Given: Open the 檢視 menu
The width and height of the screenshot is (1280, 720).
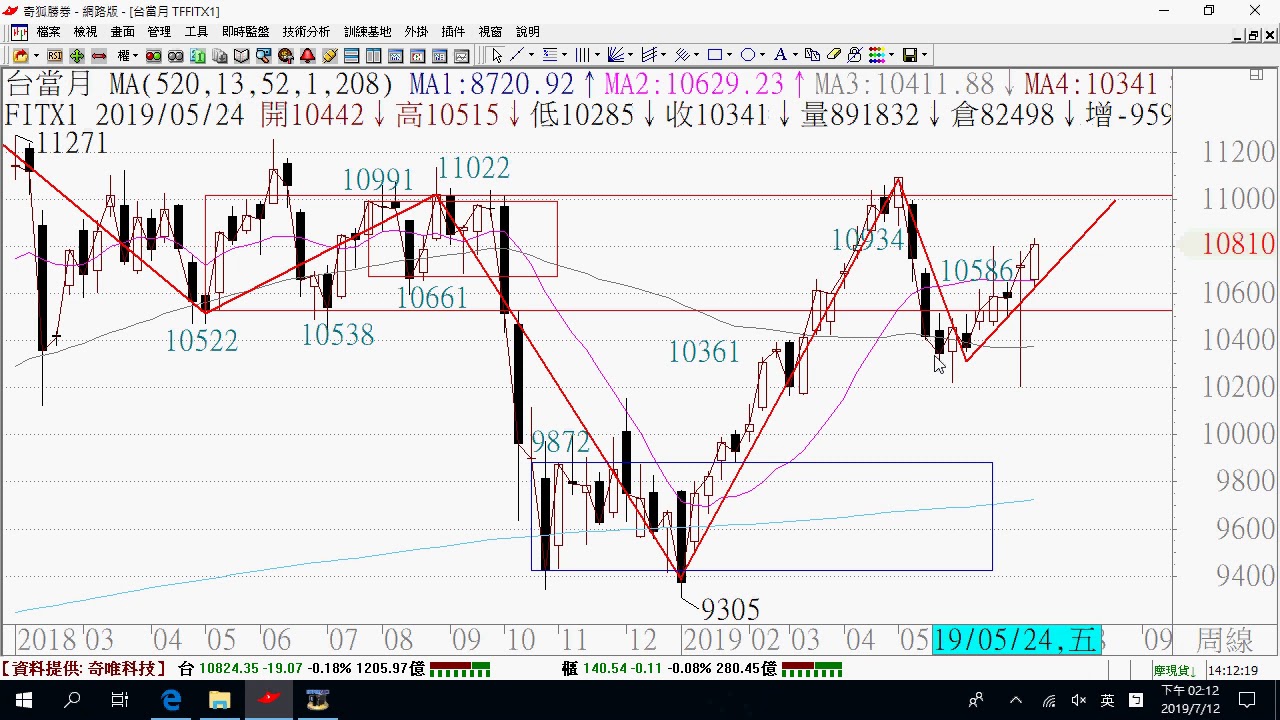Looking at the screenshot, I should click(x=85, y=32).
